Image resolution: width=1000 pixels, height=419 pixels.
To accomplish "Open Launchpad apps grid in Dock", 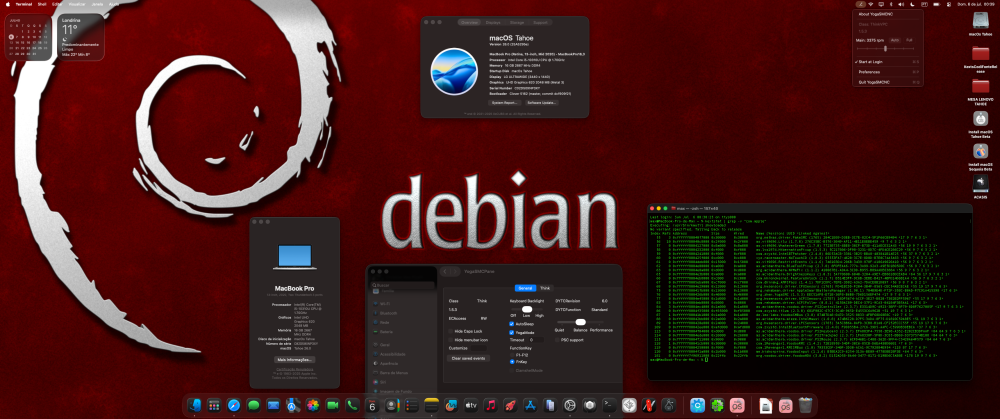I will (214, 405).
